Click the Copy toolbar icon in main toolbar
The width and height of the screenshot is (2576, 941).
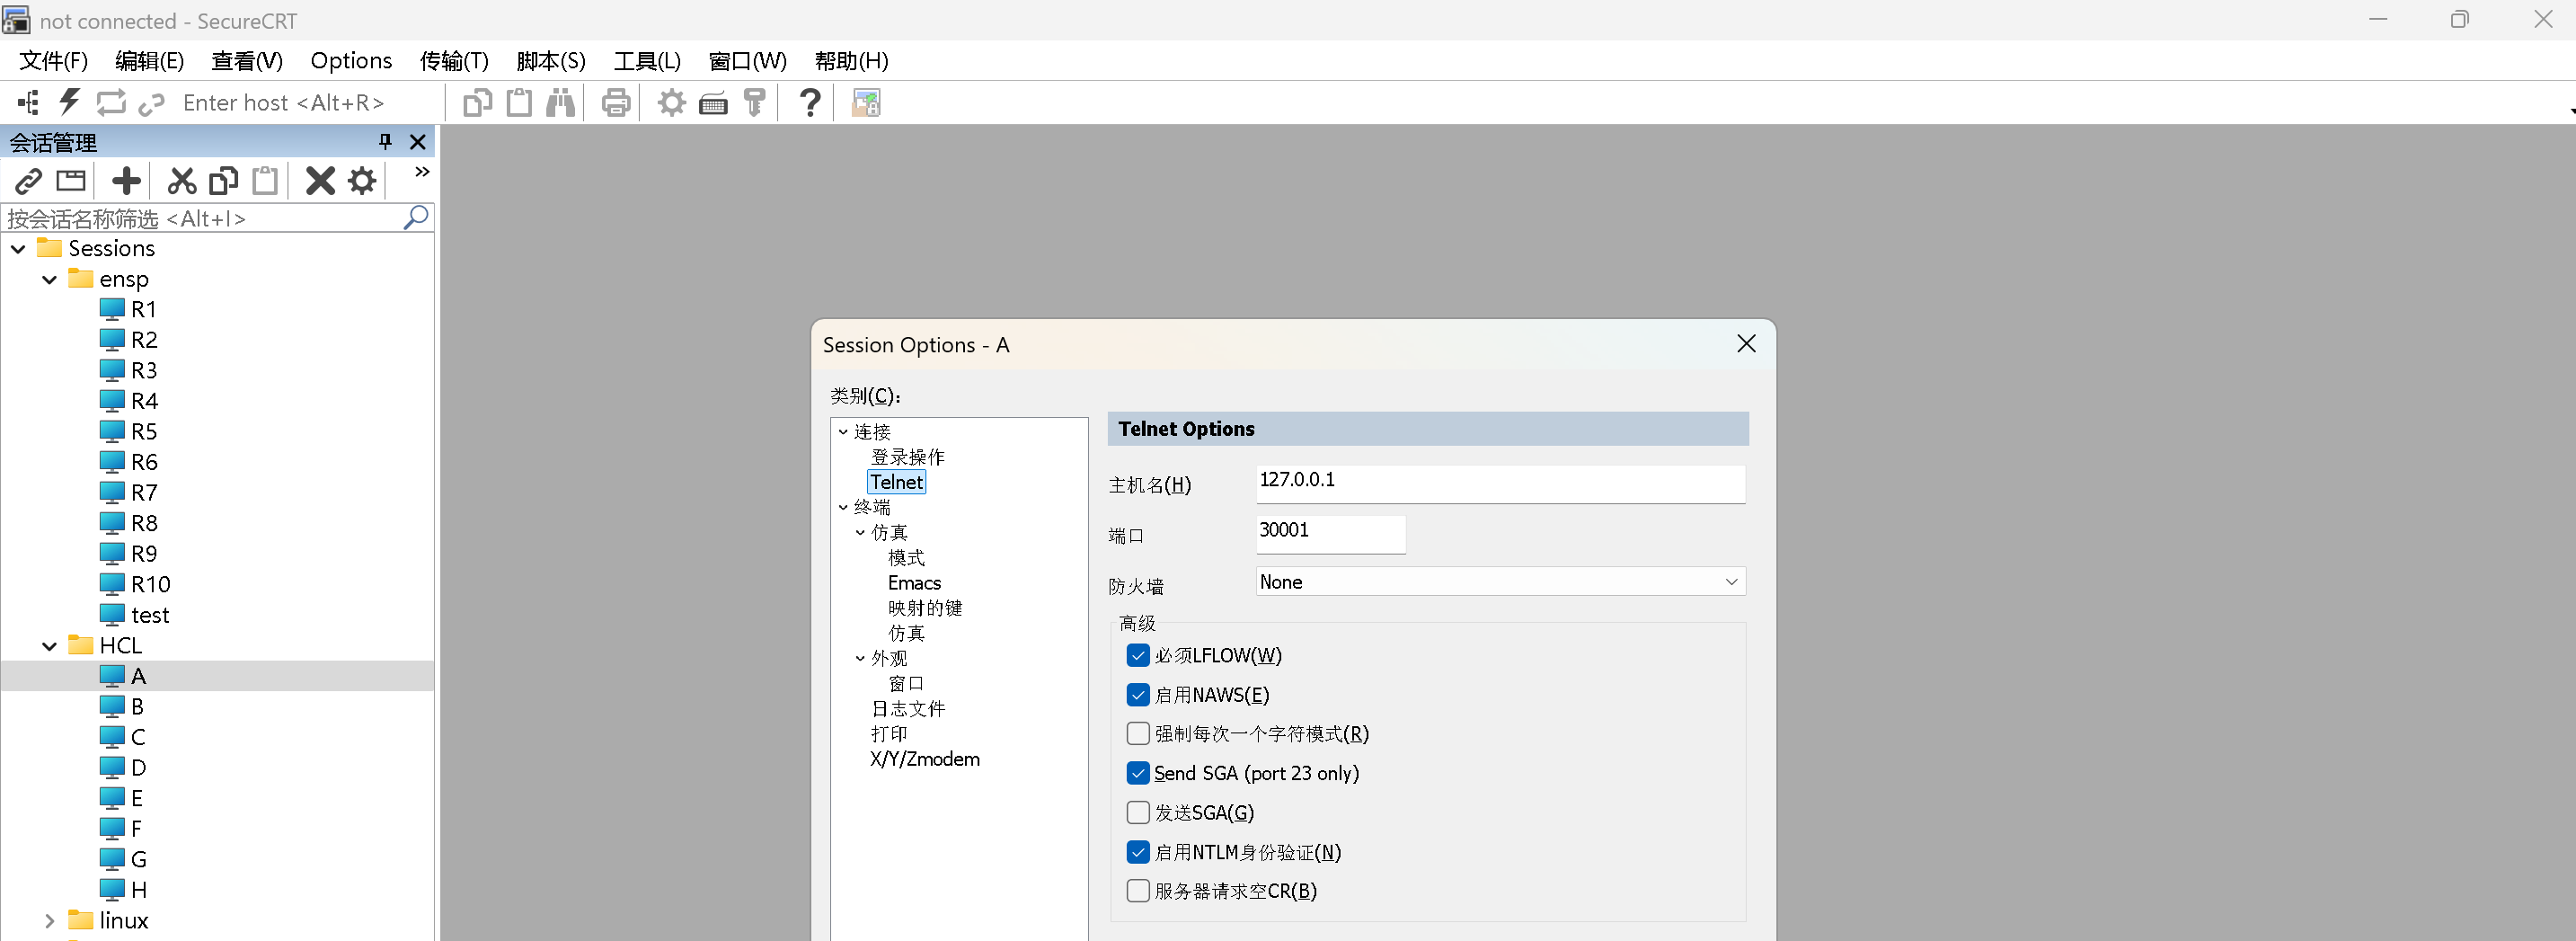pyautogui.click(x=477, y=102)
